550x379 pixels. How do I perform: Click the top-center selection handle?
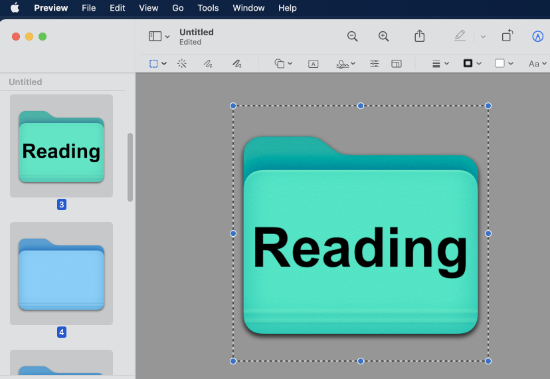361,106
